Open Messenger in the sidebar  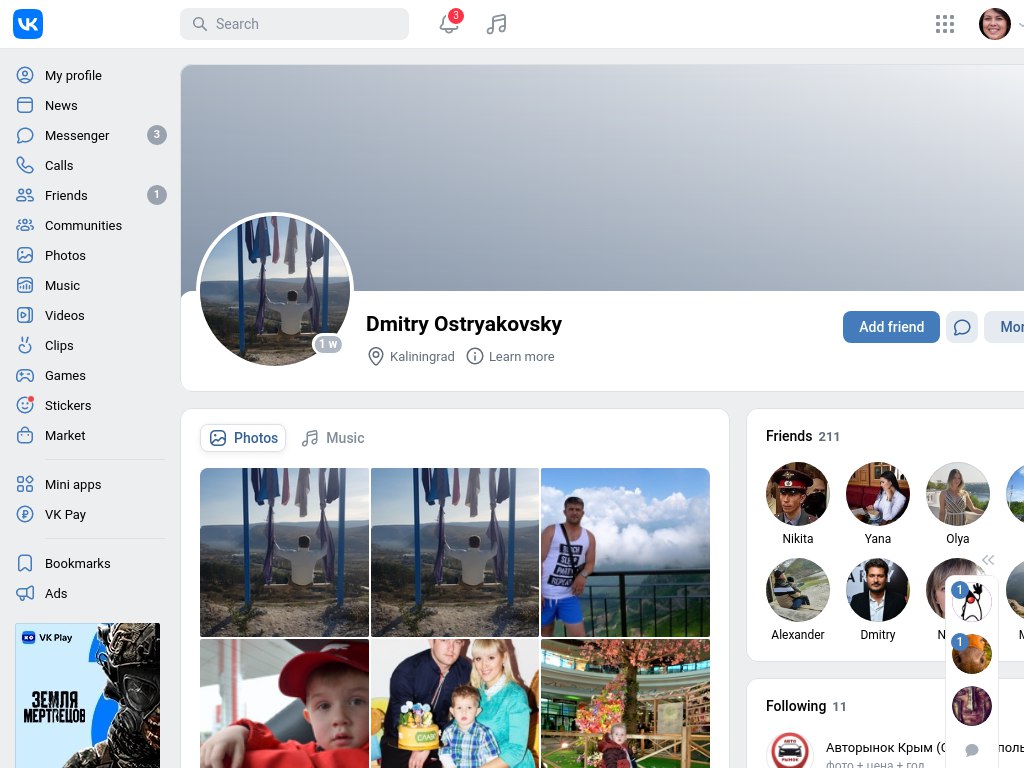[x=77, y=135]
